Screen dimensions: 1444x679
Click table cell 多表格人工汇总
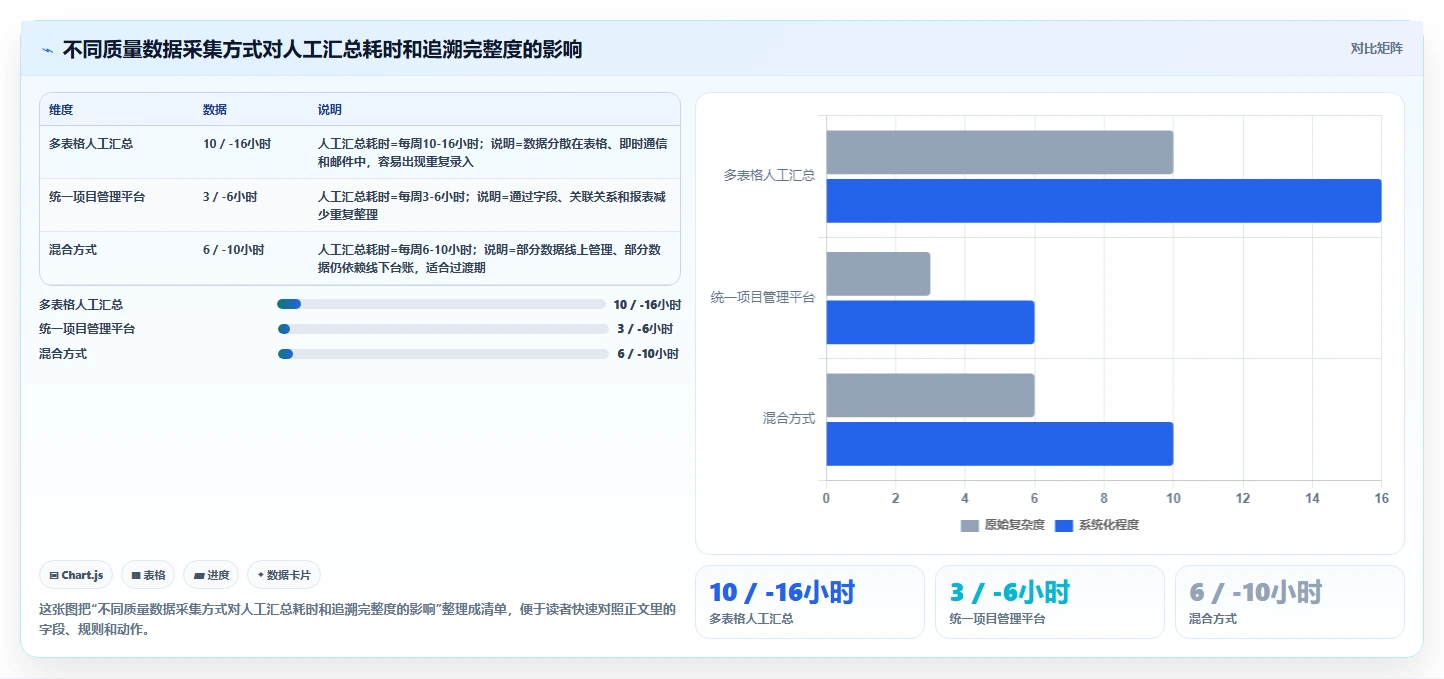coord(91,144)
